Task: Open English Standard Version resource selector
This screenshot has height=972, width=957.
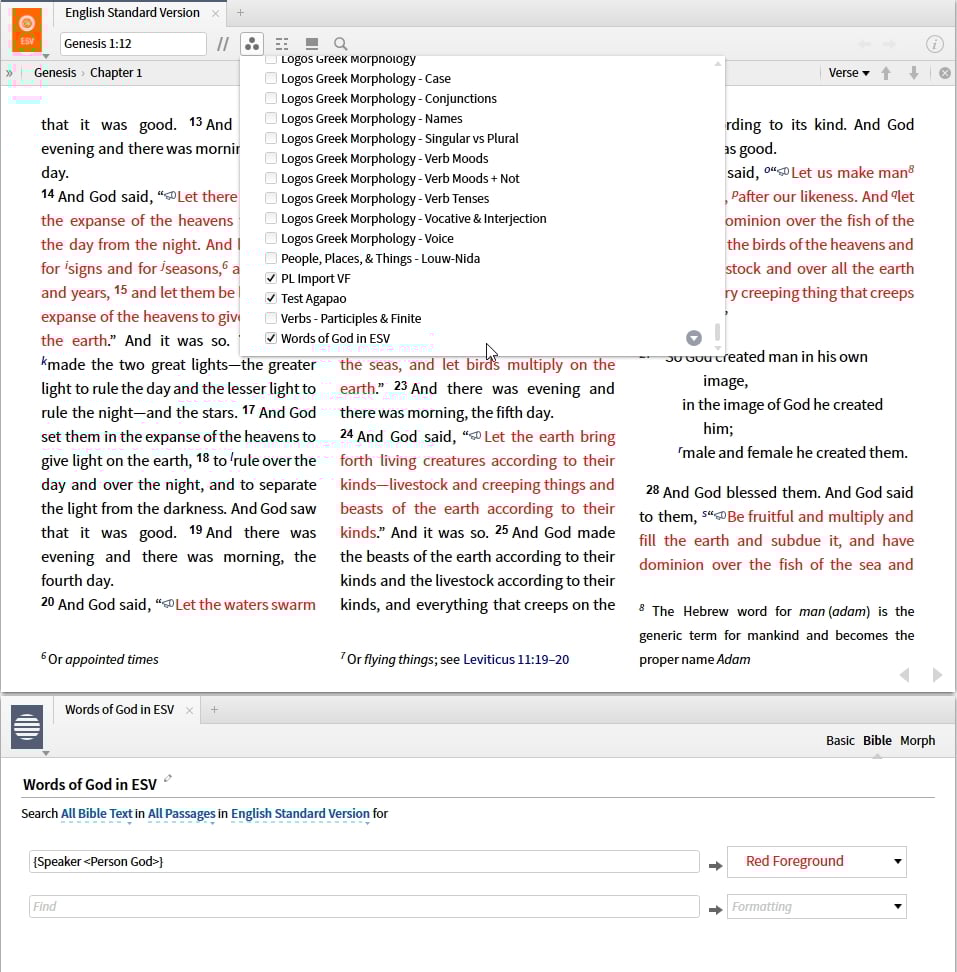Action: pyautogui.click(x=300, y=814)
